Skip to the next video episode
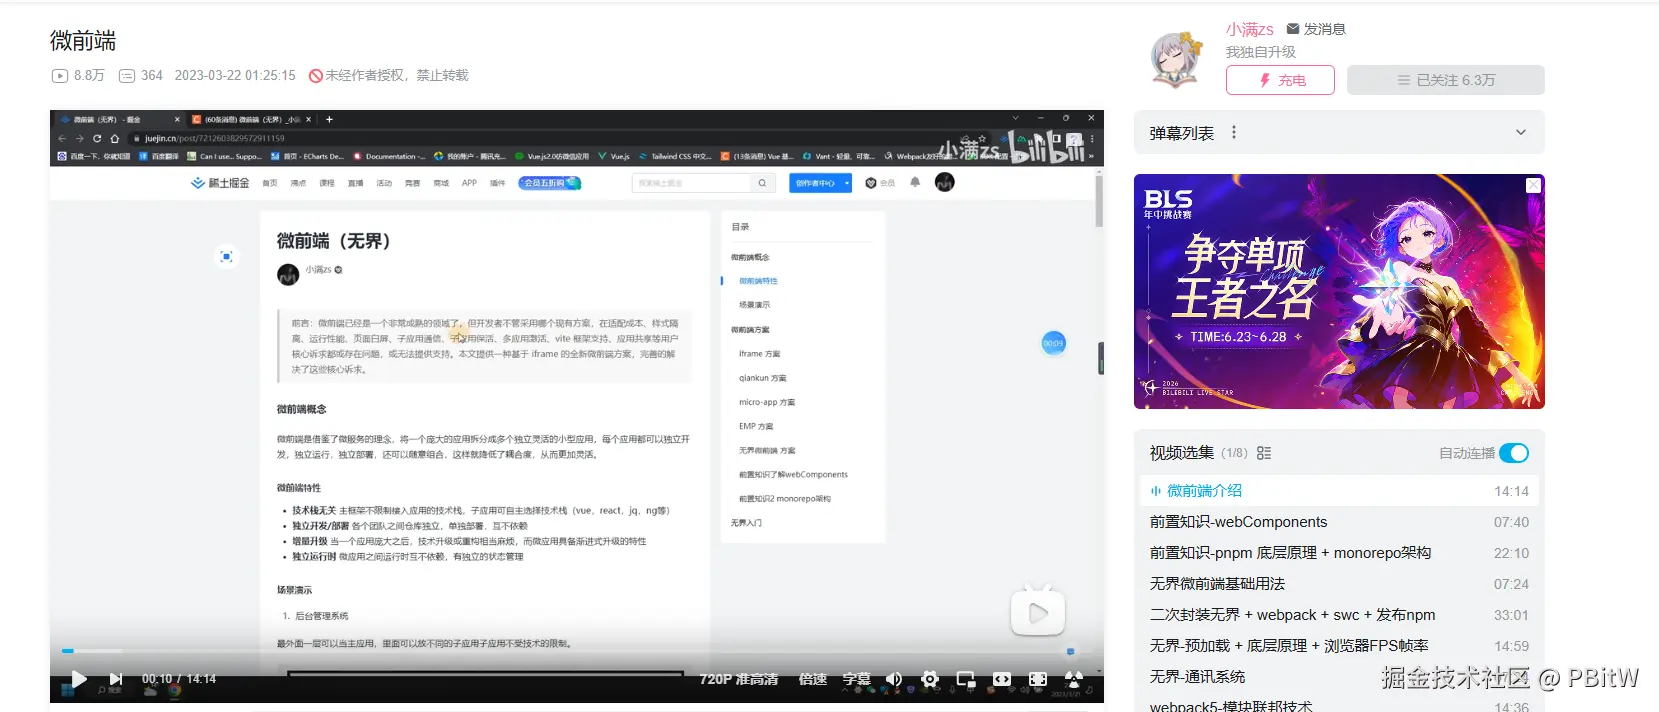 click(116, 679)
